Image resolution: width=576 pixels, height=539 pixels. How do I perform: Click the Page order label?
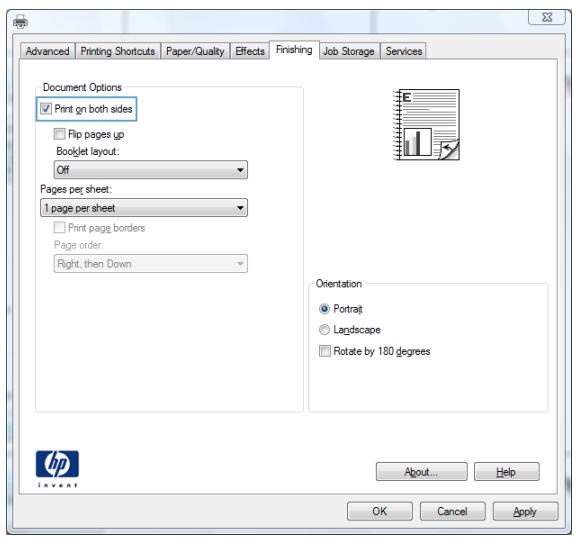[79, 245]
